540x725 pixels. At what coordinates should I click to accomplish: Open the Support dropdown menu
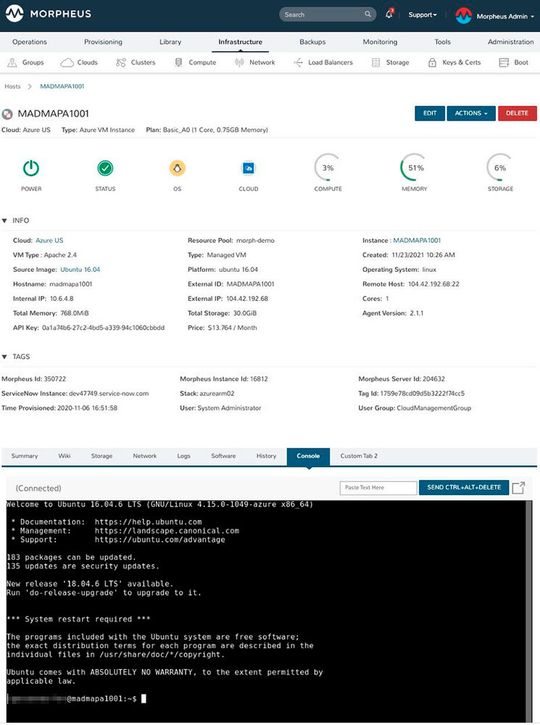pyautogui.click(x=422, y=15)
